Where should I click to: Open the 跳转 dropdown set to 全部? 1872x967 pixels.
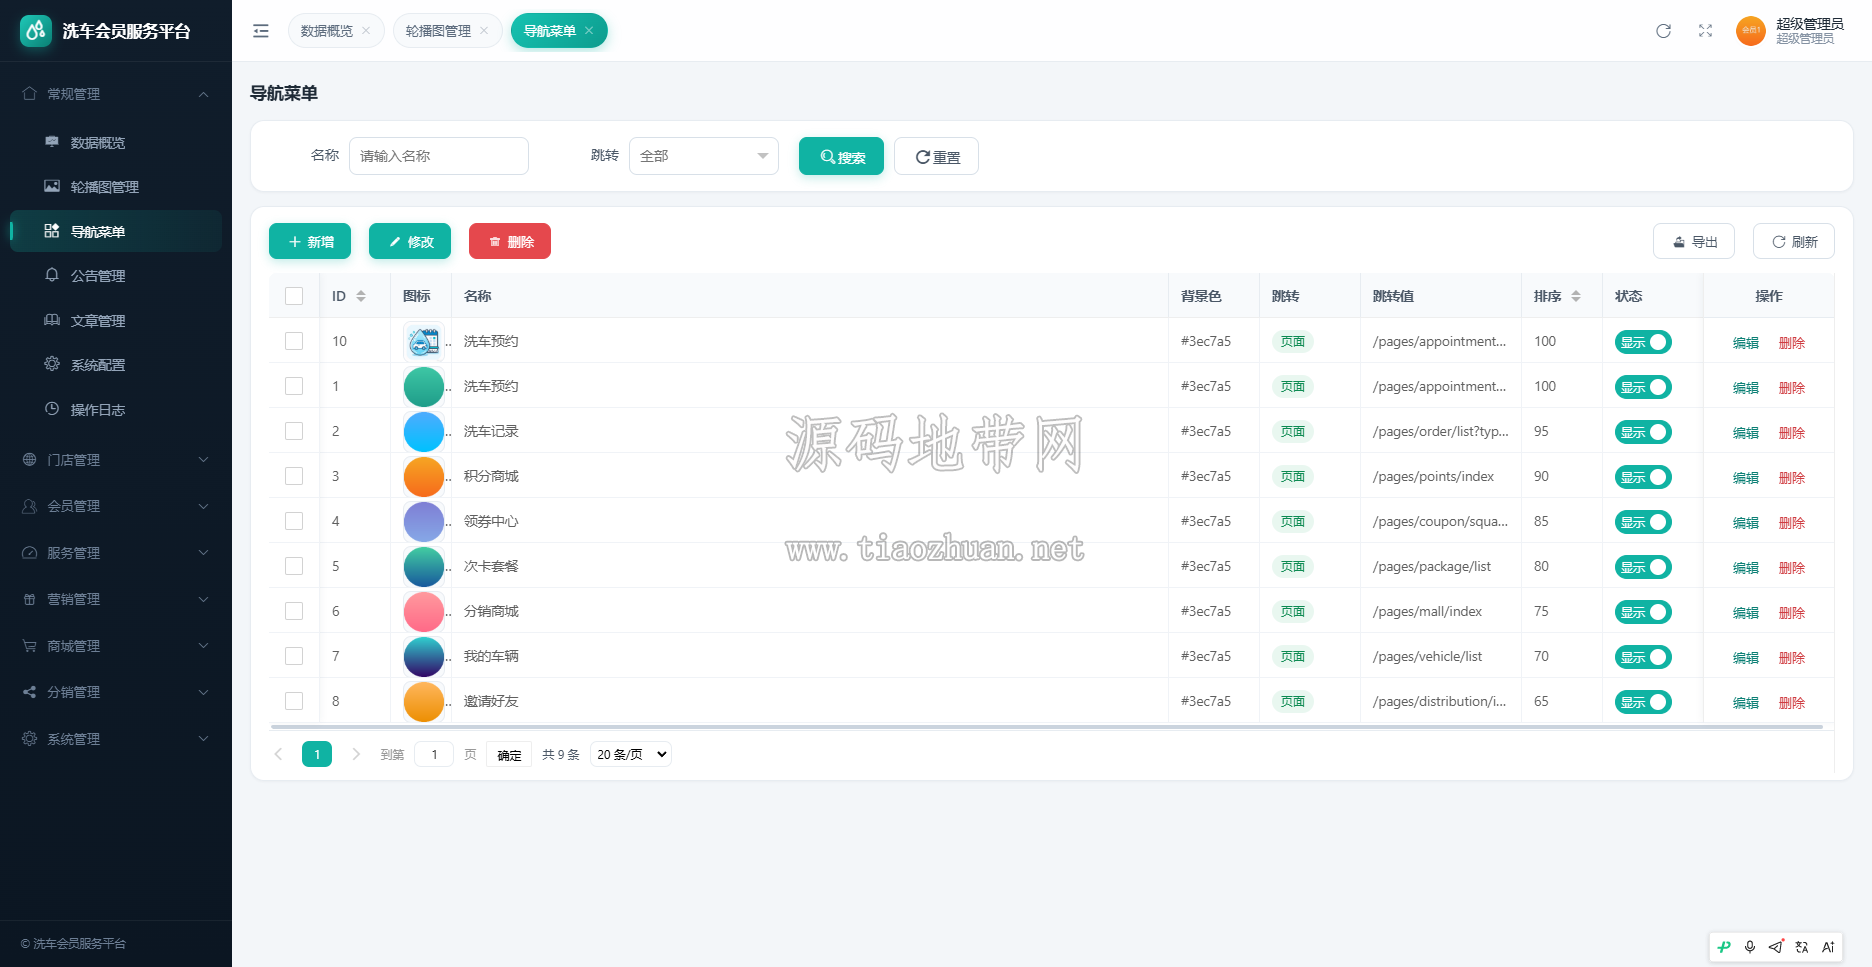[704, 156]
